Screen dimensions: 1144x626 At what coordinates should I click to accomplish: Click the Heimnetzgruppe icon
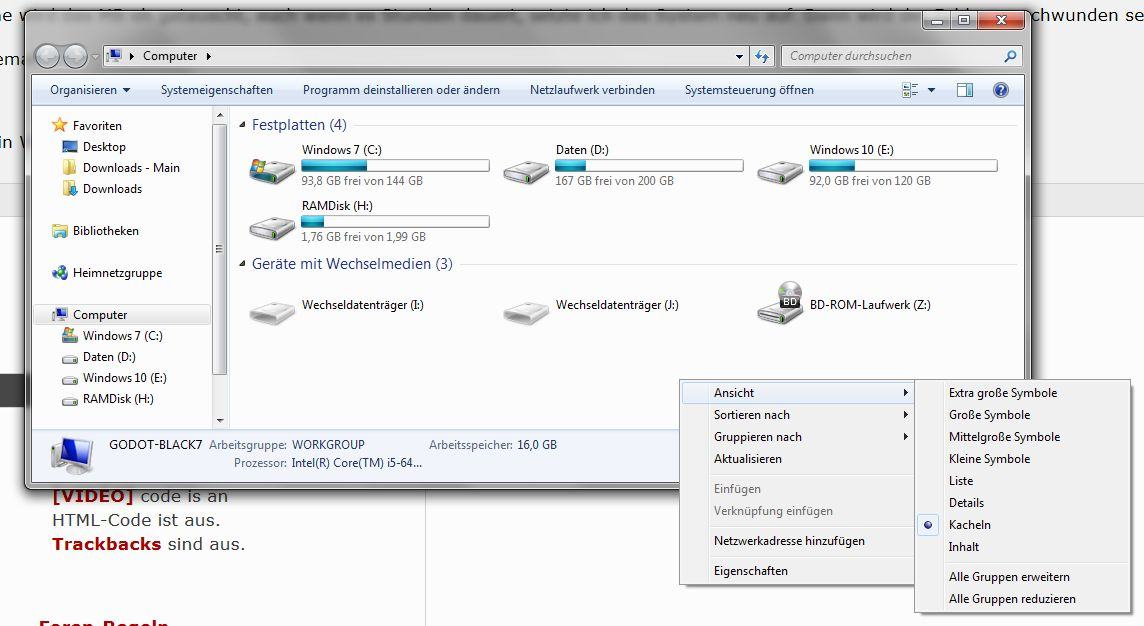pyautogui.click(x=60, y=273)
